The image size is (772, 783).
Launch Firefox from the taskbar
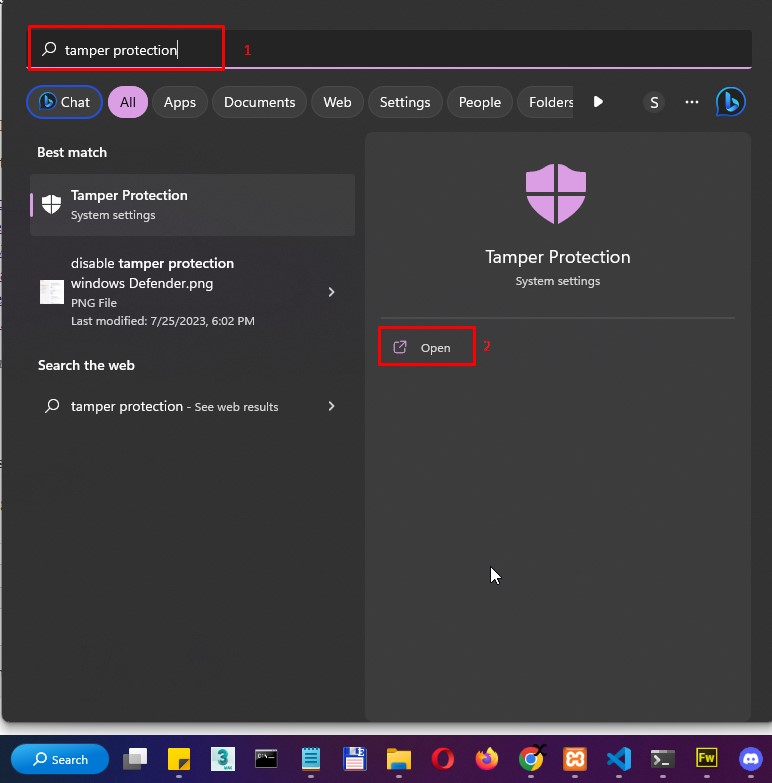(x=487, y=759)
